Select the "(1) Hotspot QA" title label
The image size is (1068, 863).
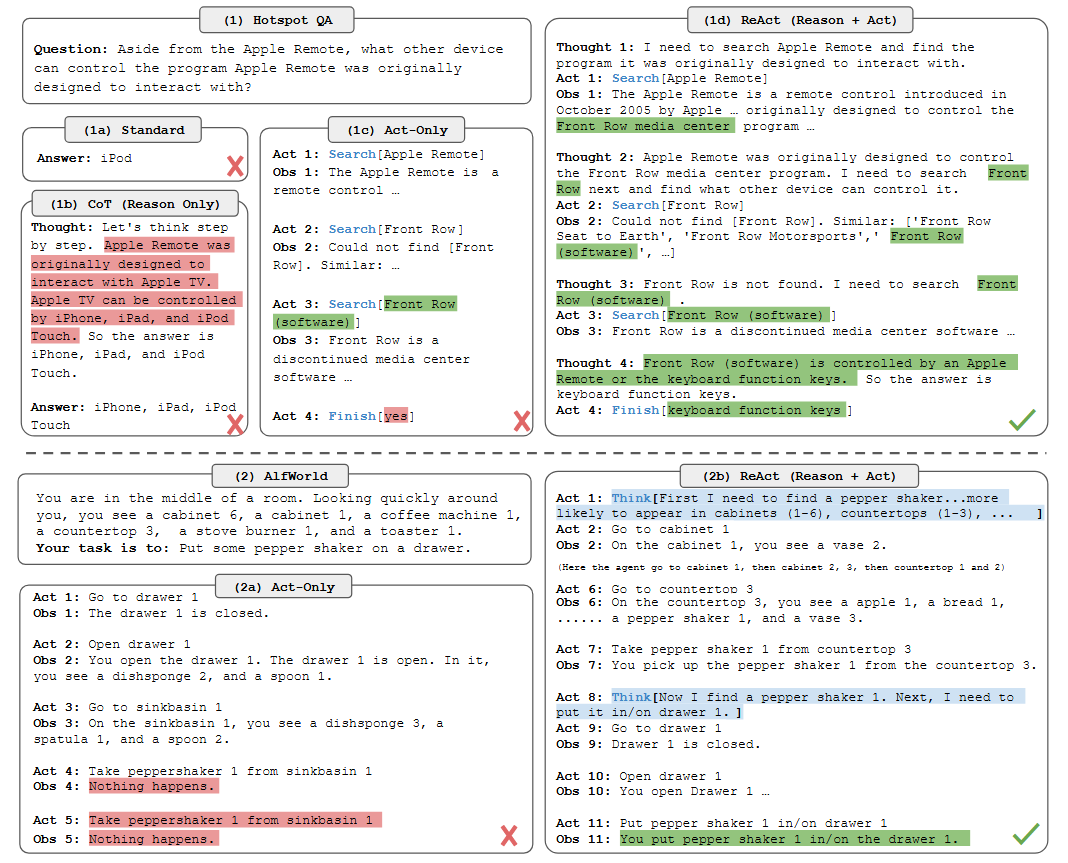pos(277,20)
